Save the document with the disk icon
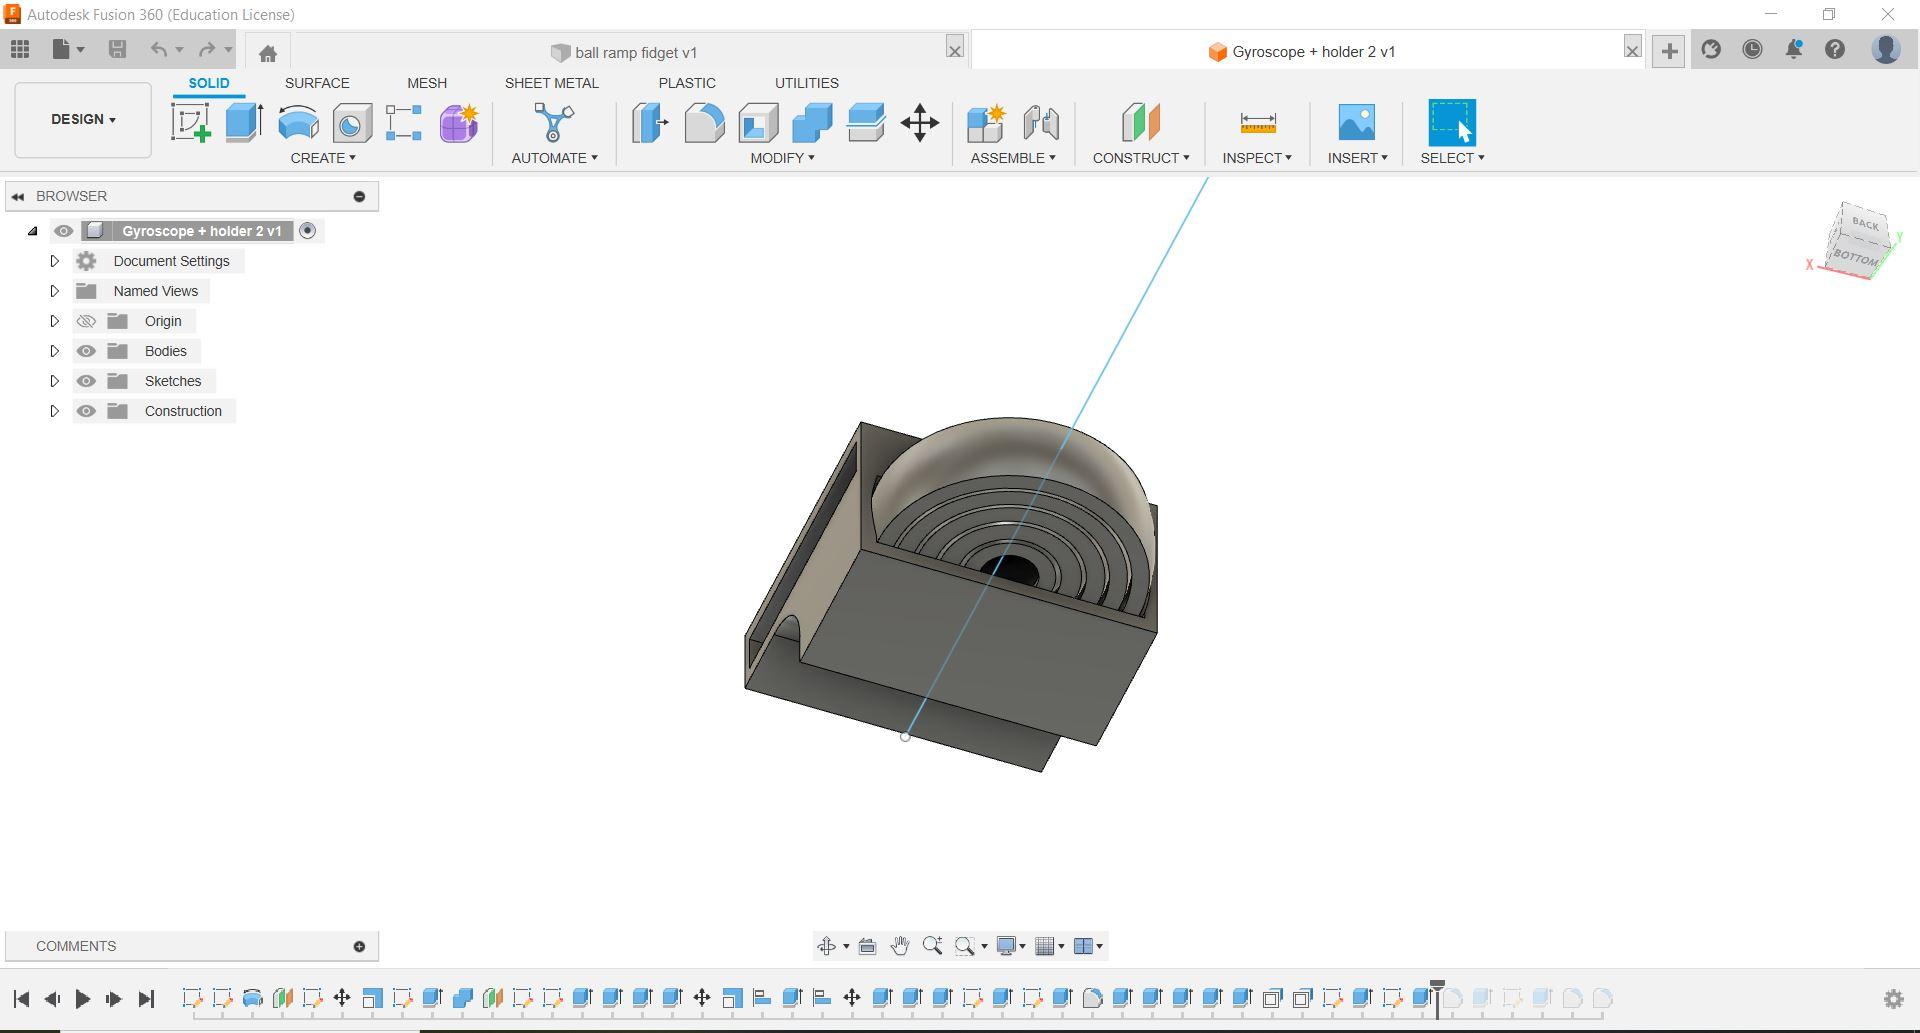 point(117,49)
